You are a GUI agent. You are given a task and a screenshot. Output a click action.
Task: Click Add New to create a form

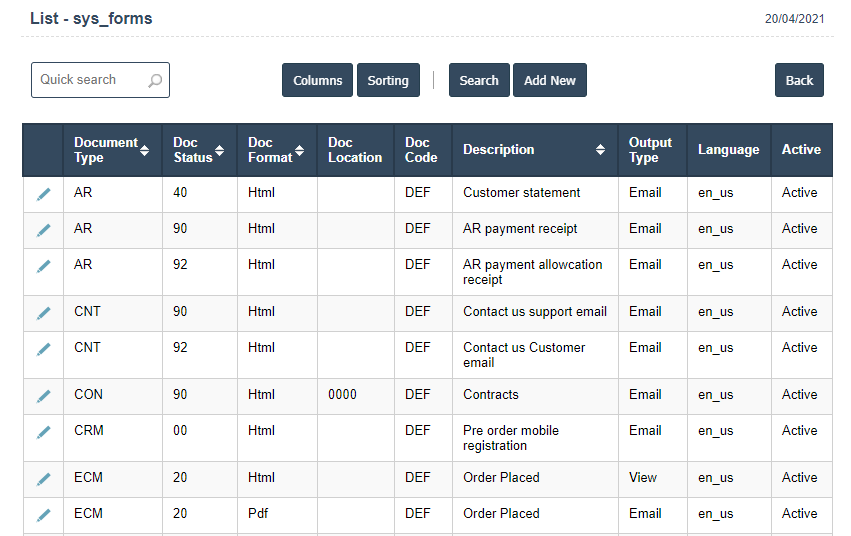(x=549, y=81)
